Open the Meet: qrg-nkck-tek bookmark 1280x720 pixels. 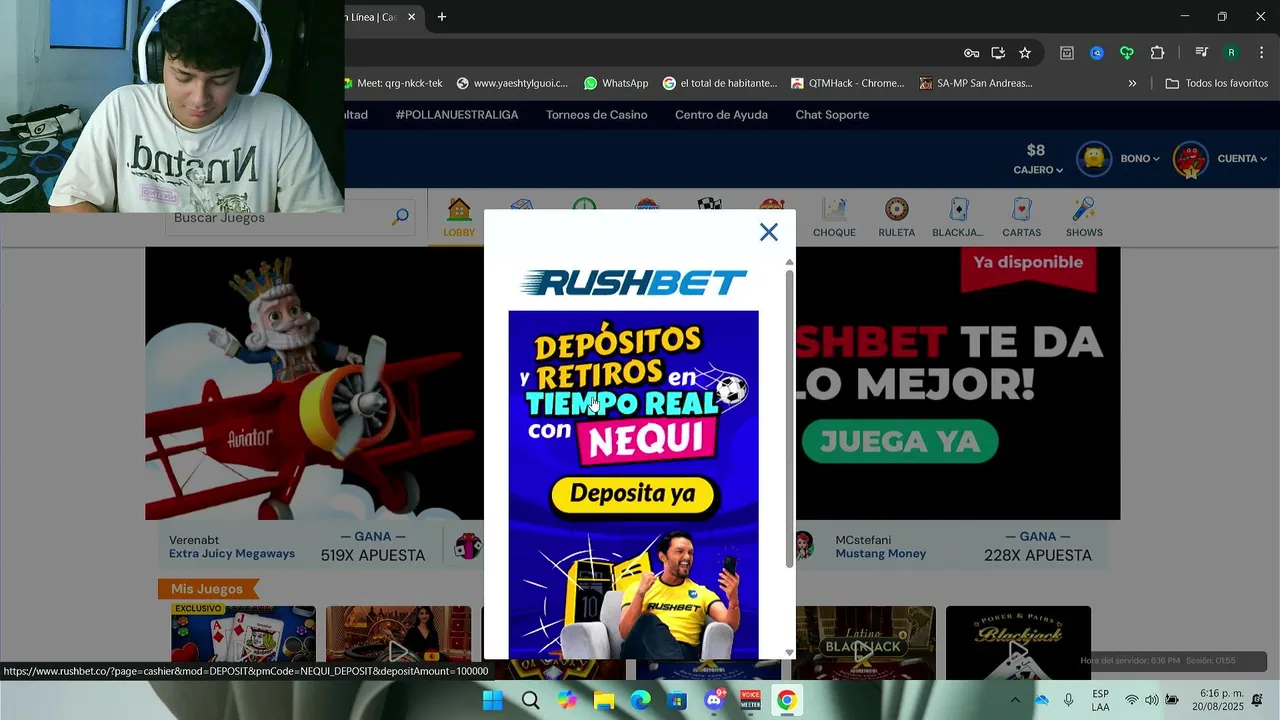394,83
